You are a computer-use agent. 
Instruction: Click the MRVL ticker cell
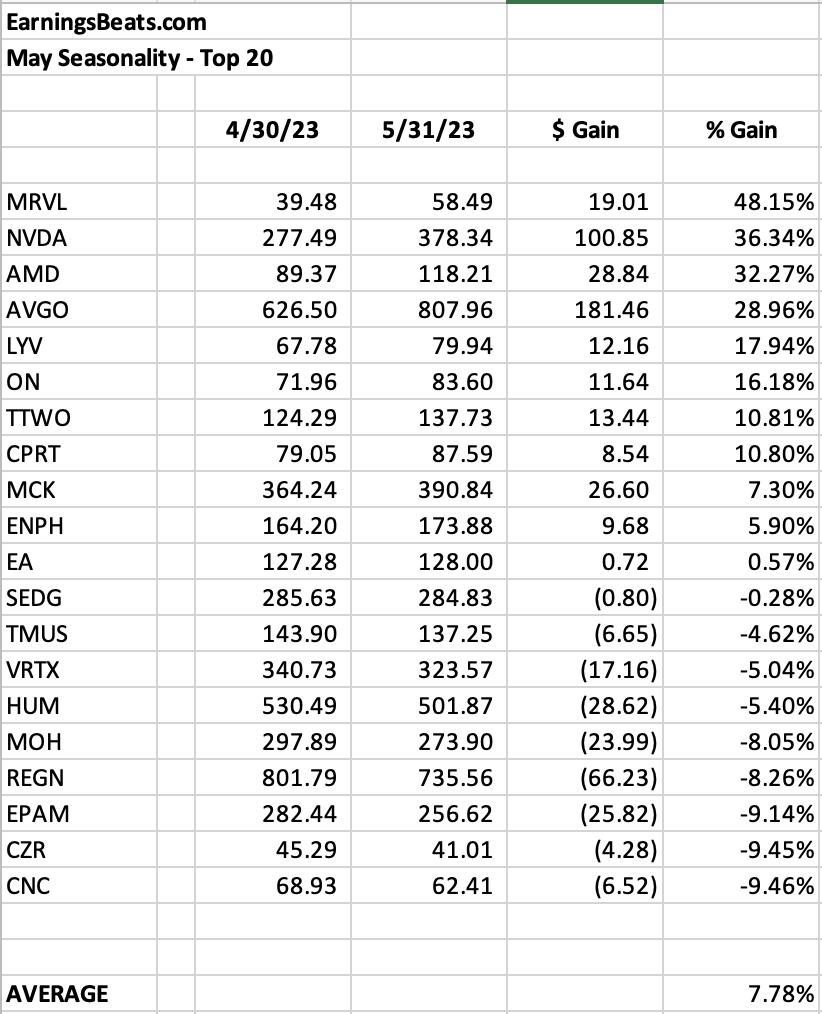79,202
